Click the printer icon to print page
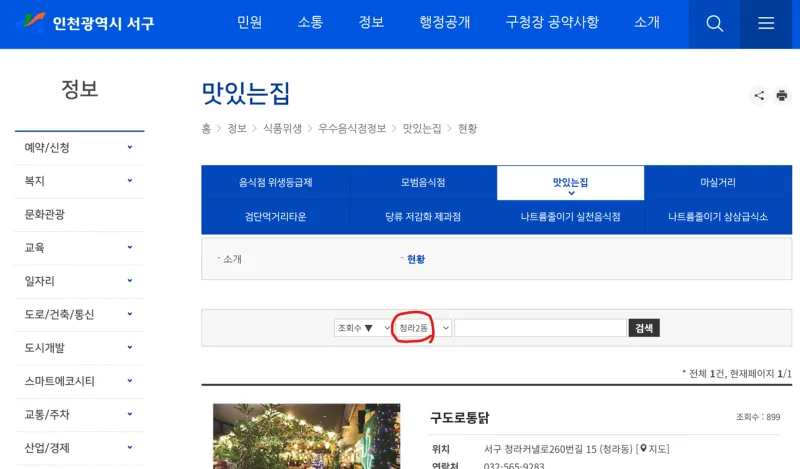Viewport: 800px width, 469px height. click(x=782, y=96)
